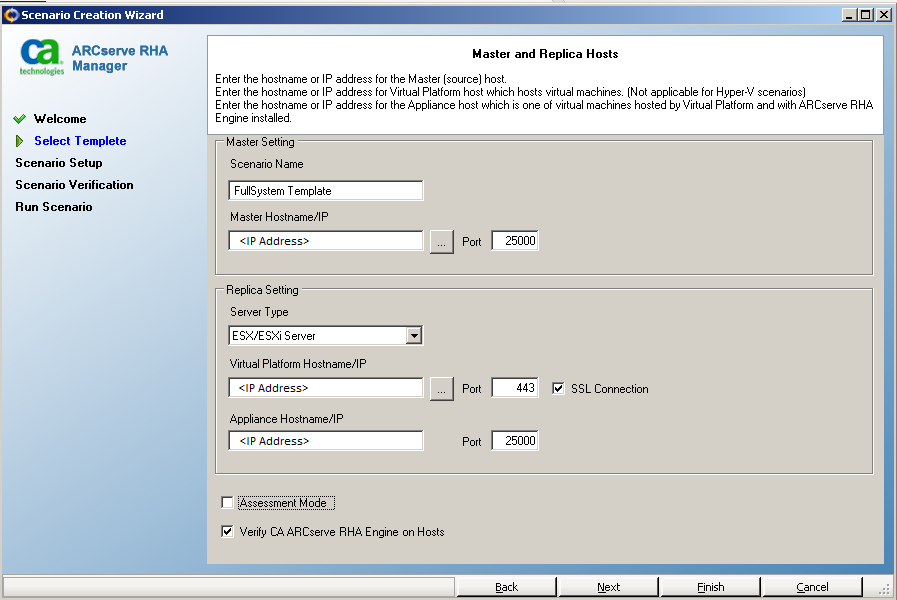The width and height of the screenshot is (897, 600).
Task: Click the window resize grip corner
Action: click(885, 589)
